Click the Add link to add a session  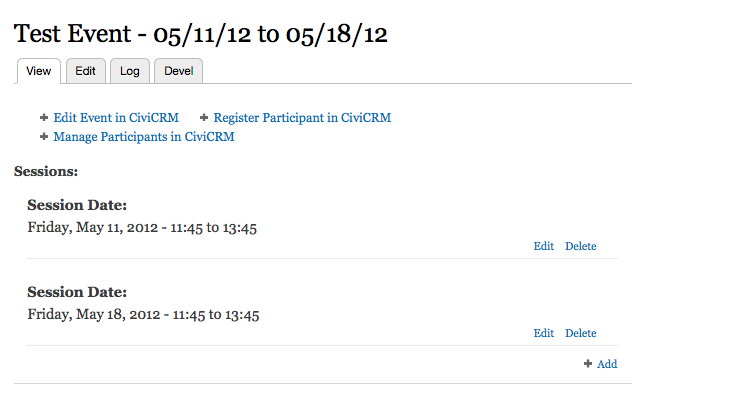607,364
